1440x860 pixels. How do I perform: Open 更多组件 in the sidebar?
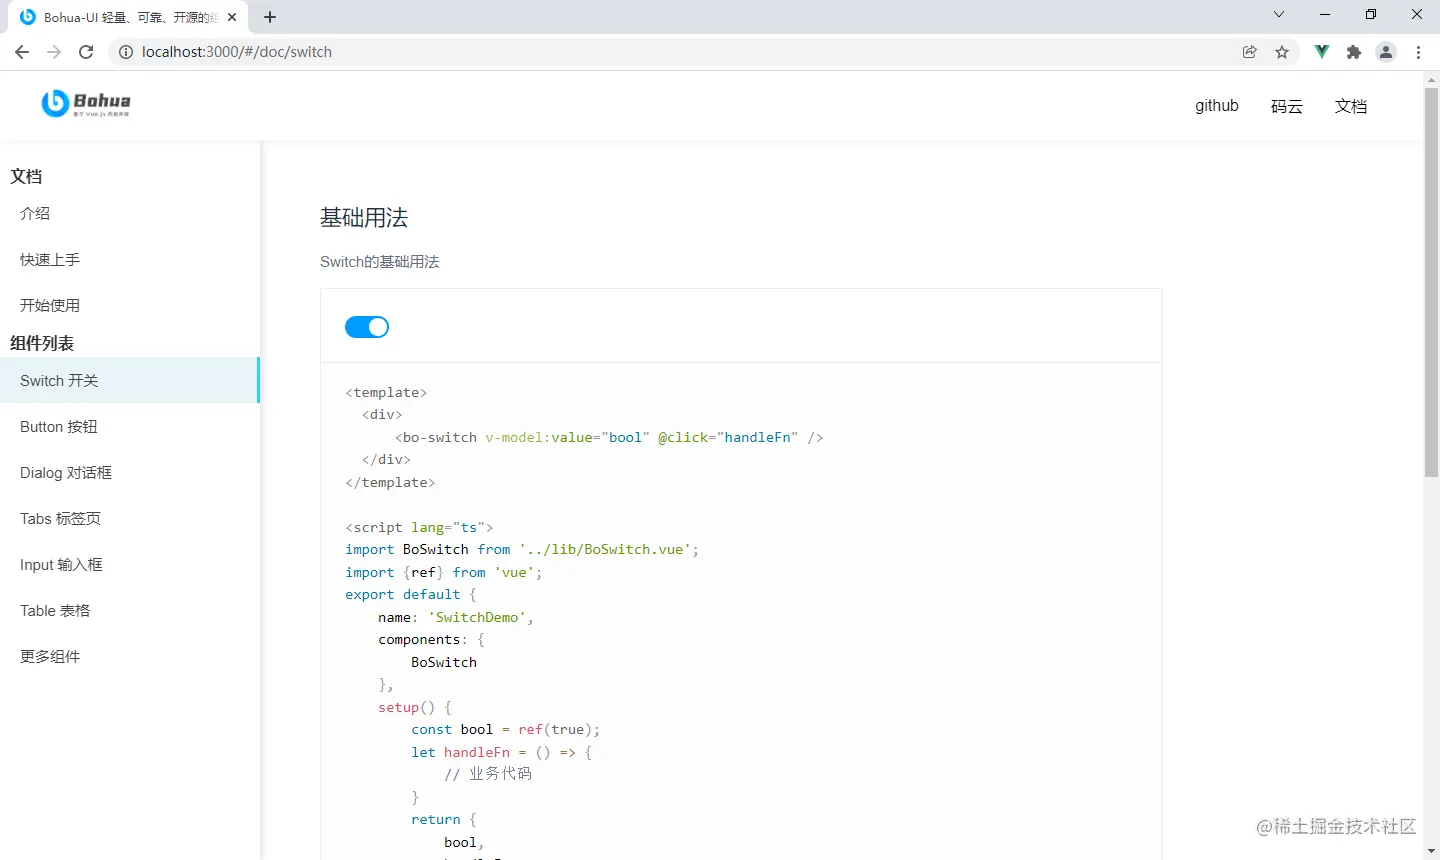coord(130,656)
